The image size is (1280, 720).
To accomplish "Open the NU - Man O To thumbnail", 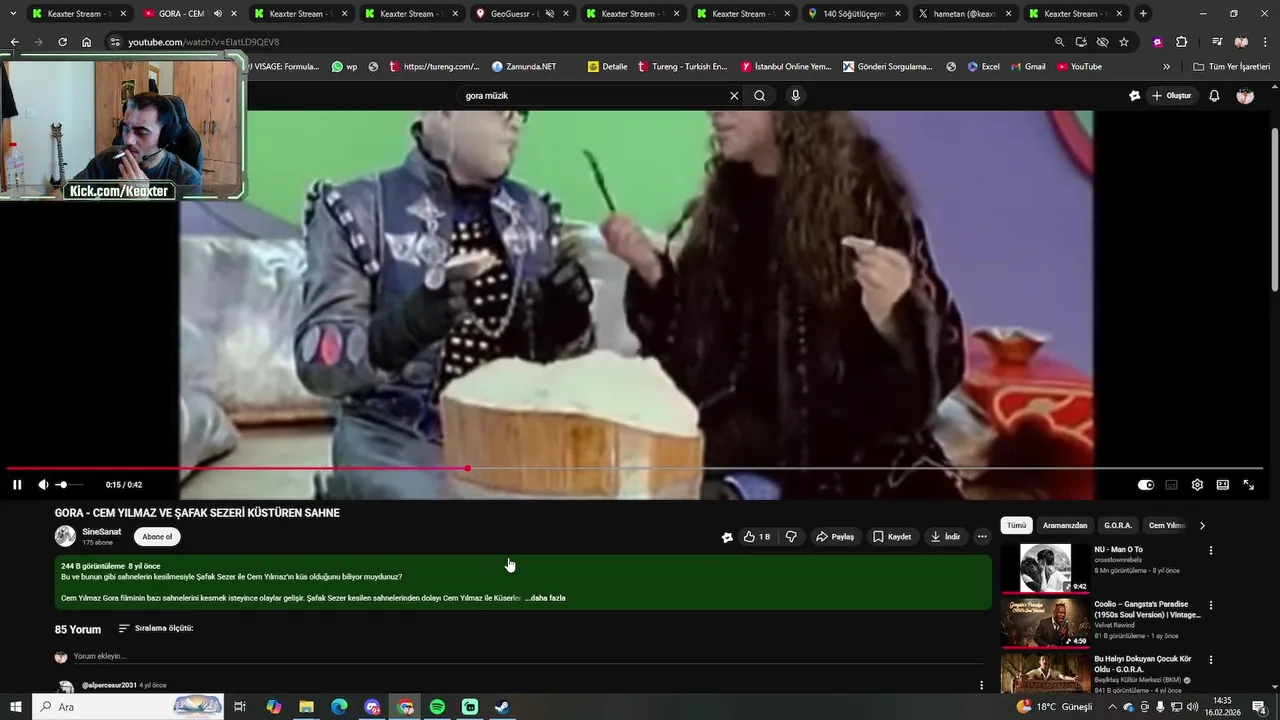I will [x=1045, y=568].
